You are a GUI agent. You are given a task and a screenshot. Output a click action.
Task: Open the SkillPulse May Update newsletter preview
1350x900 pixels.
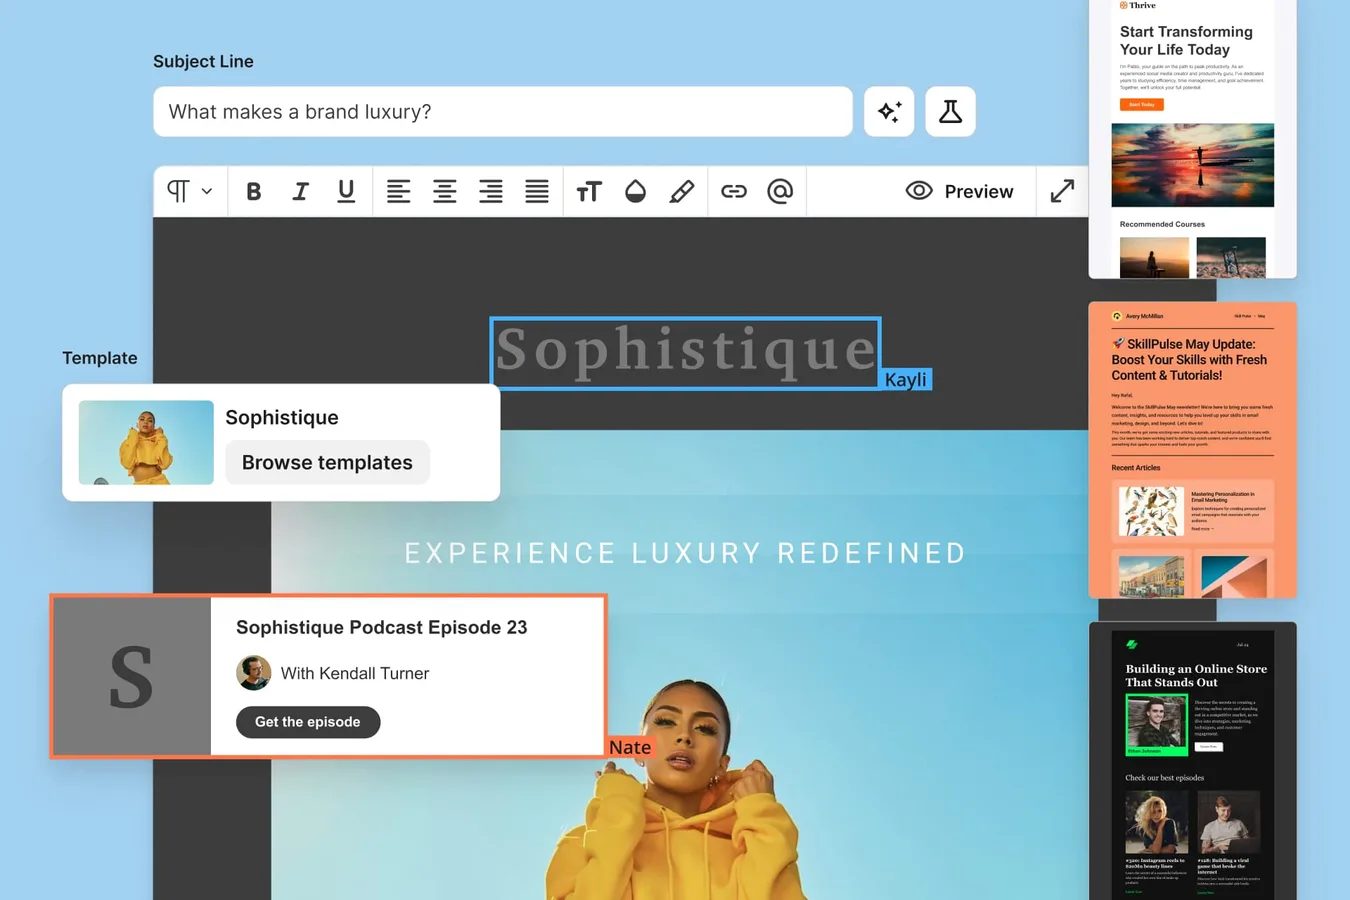1192,448
